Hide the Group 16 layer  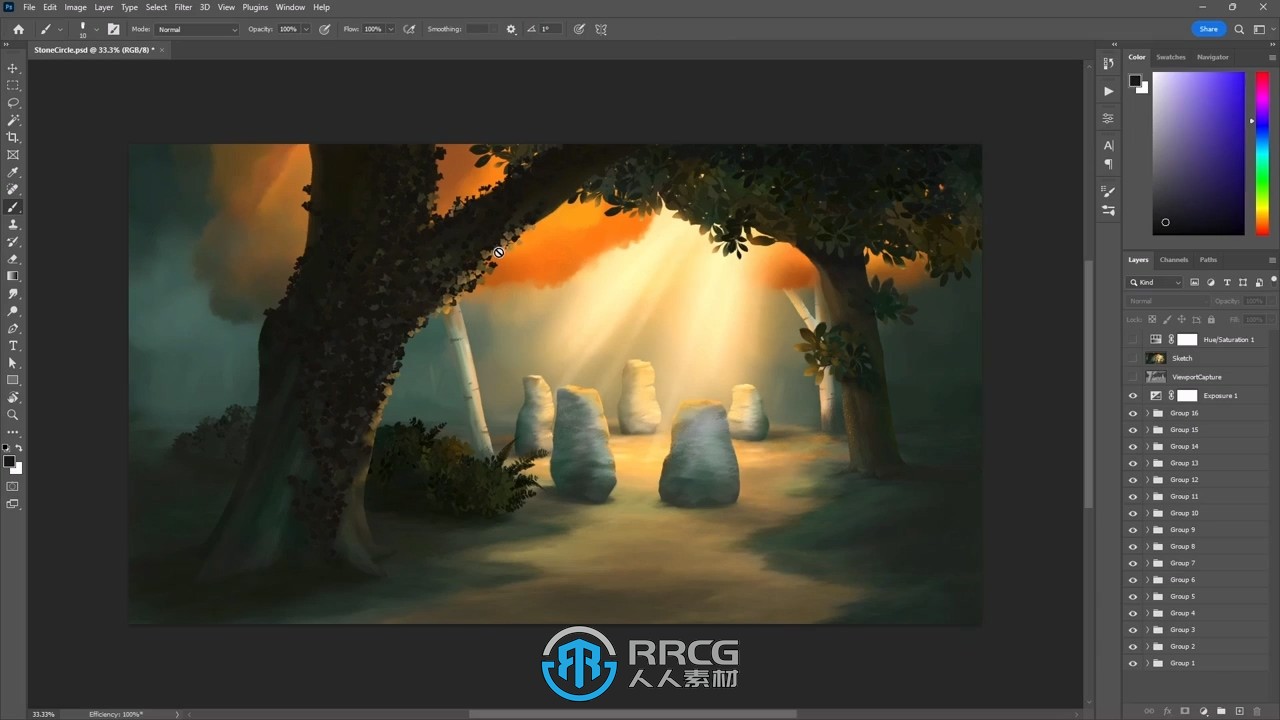click(1133, 413)
